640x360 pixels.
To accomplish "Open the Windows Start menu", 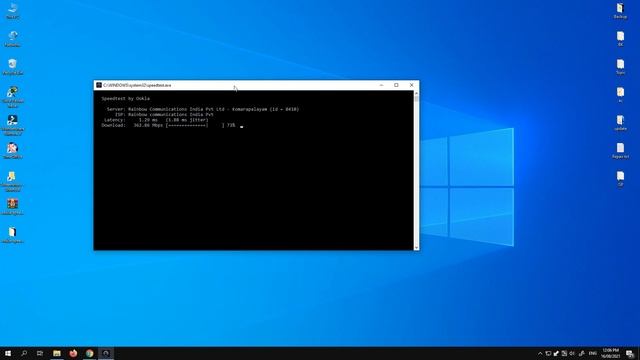I will [8, 353].
